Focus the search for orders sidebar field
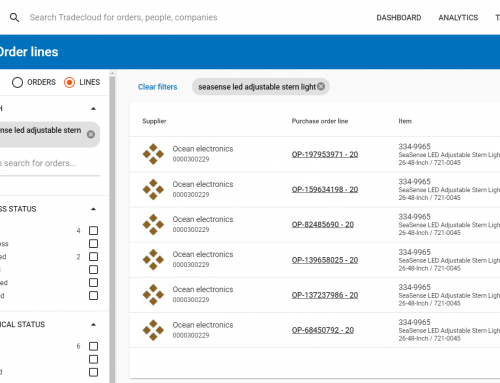 point(49,163)
